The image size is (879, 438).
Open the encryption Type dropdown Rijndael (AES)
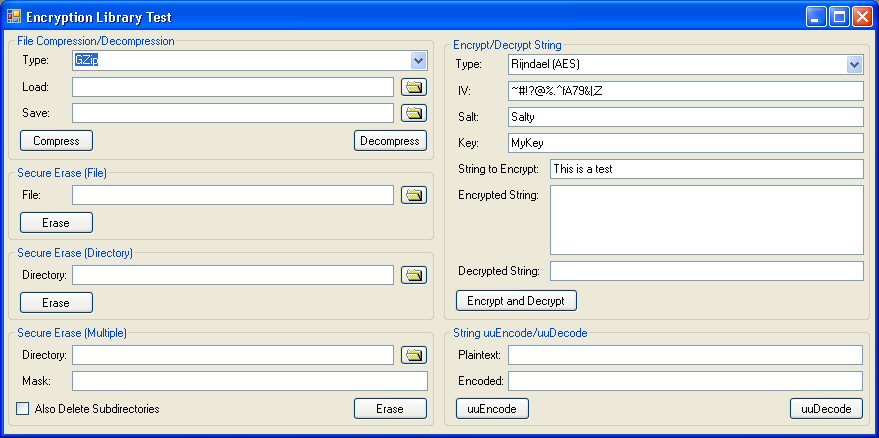pyautogui.click(x=854, y=64)
